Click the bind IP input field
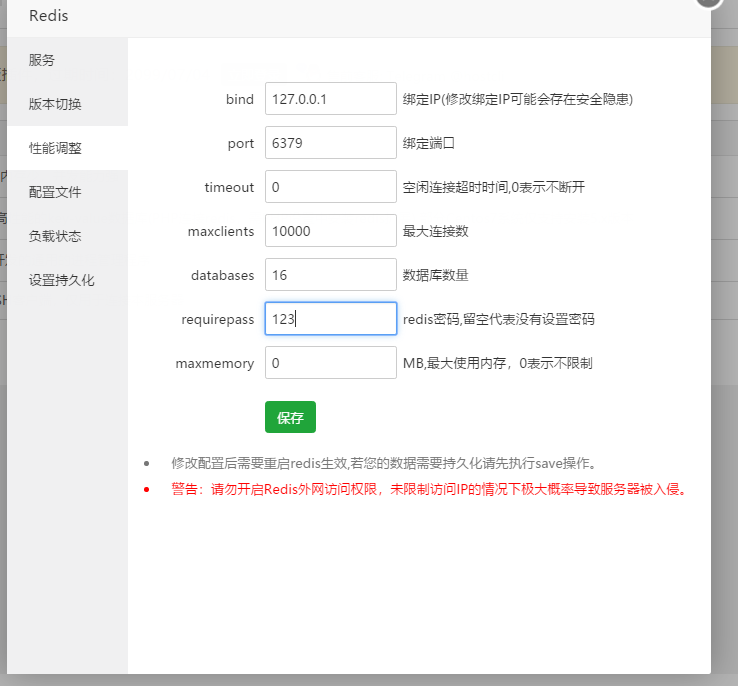 pyautogui.click(x=330, y=99)
